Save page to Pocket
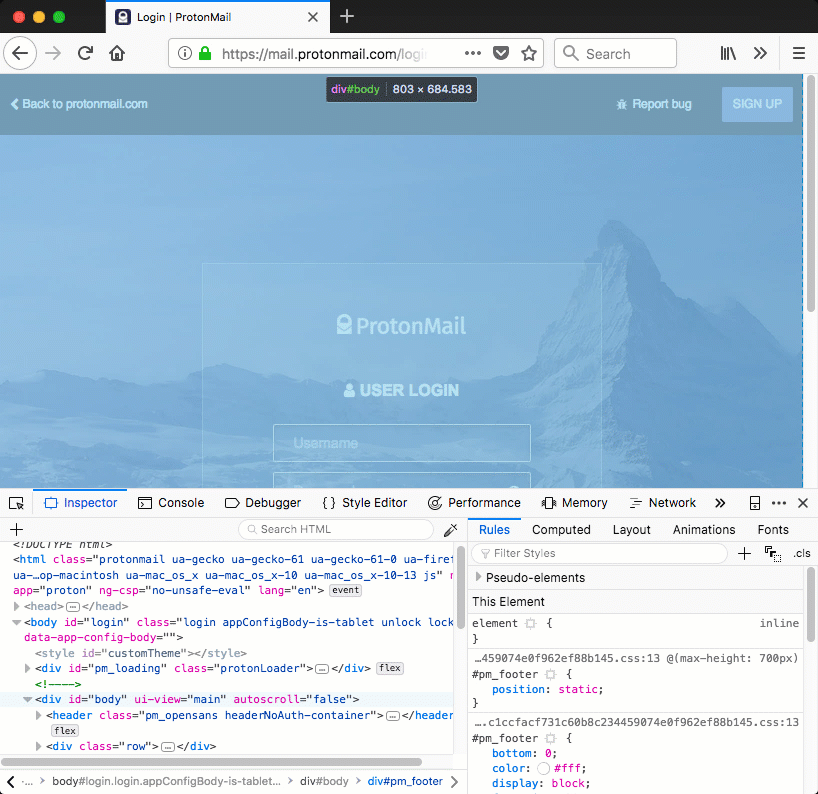The width and height of the screenshot is (818, 794). [501, 53]
